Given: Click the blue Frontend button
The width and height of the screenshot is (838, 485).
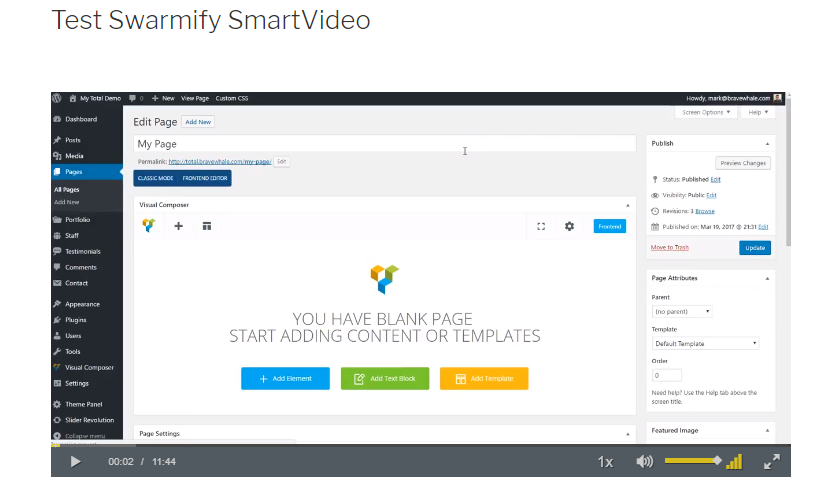Looking at the screenshot, I should tap(609, 226).
